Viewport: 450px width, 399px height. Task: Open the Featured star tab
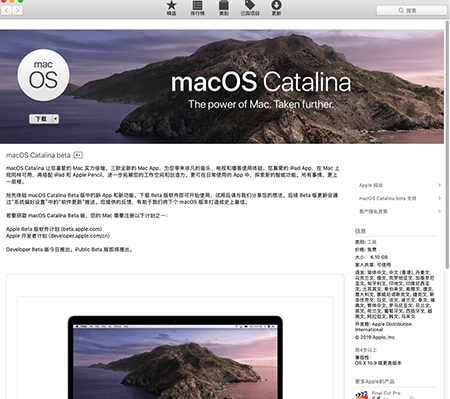click(171, 8)
